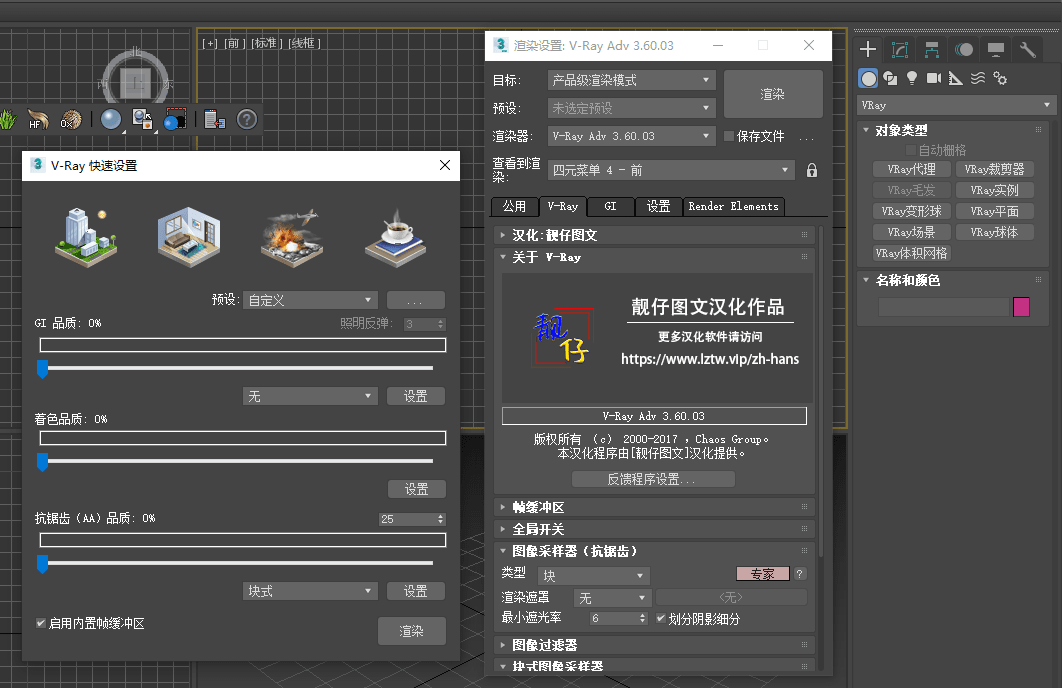This screenshot has height=688, width=1062.
Task: Expand the 图像过滤器 rollout
Action: 654,645
